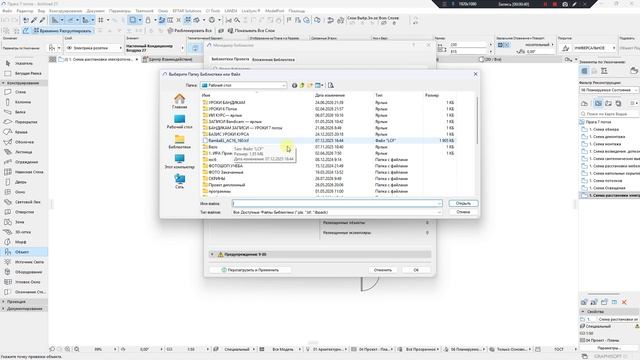
Task: Expand the Документирование toolbox section
Action: (4, 309)
